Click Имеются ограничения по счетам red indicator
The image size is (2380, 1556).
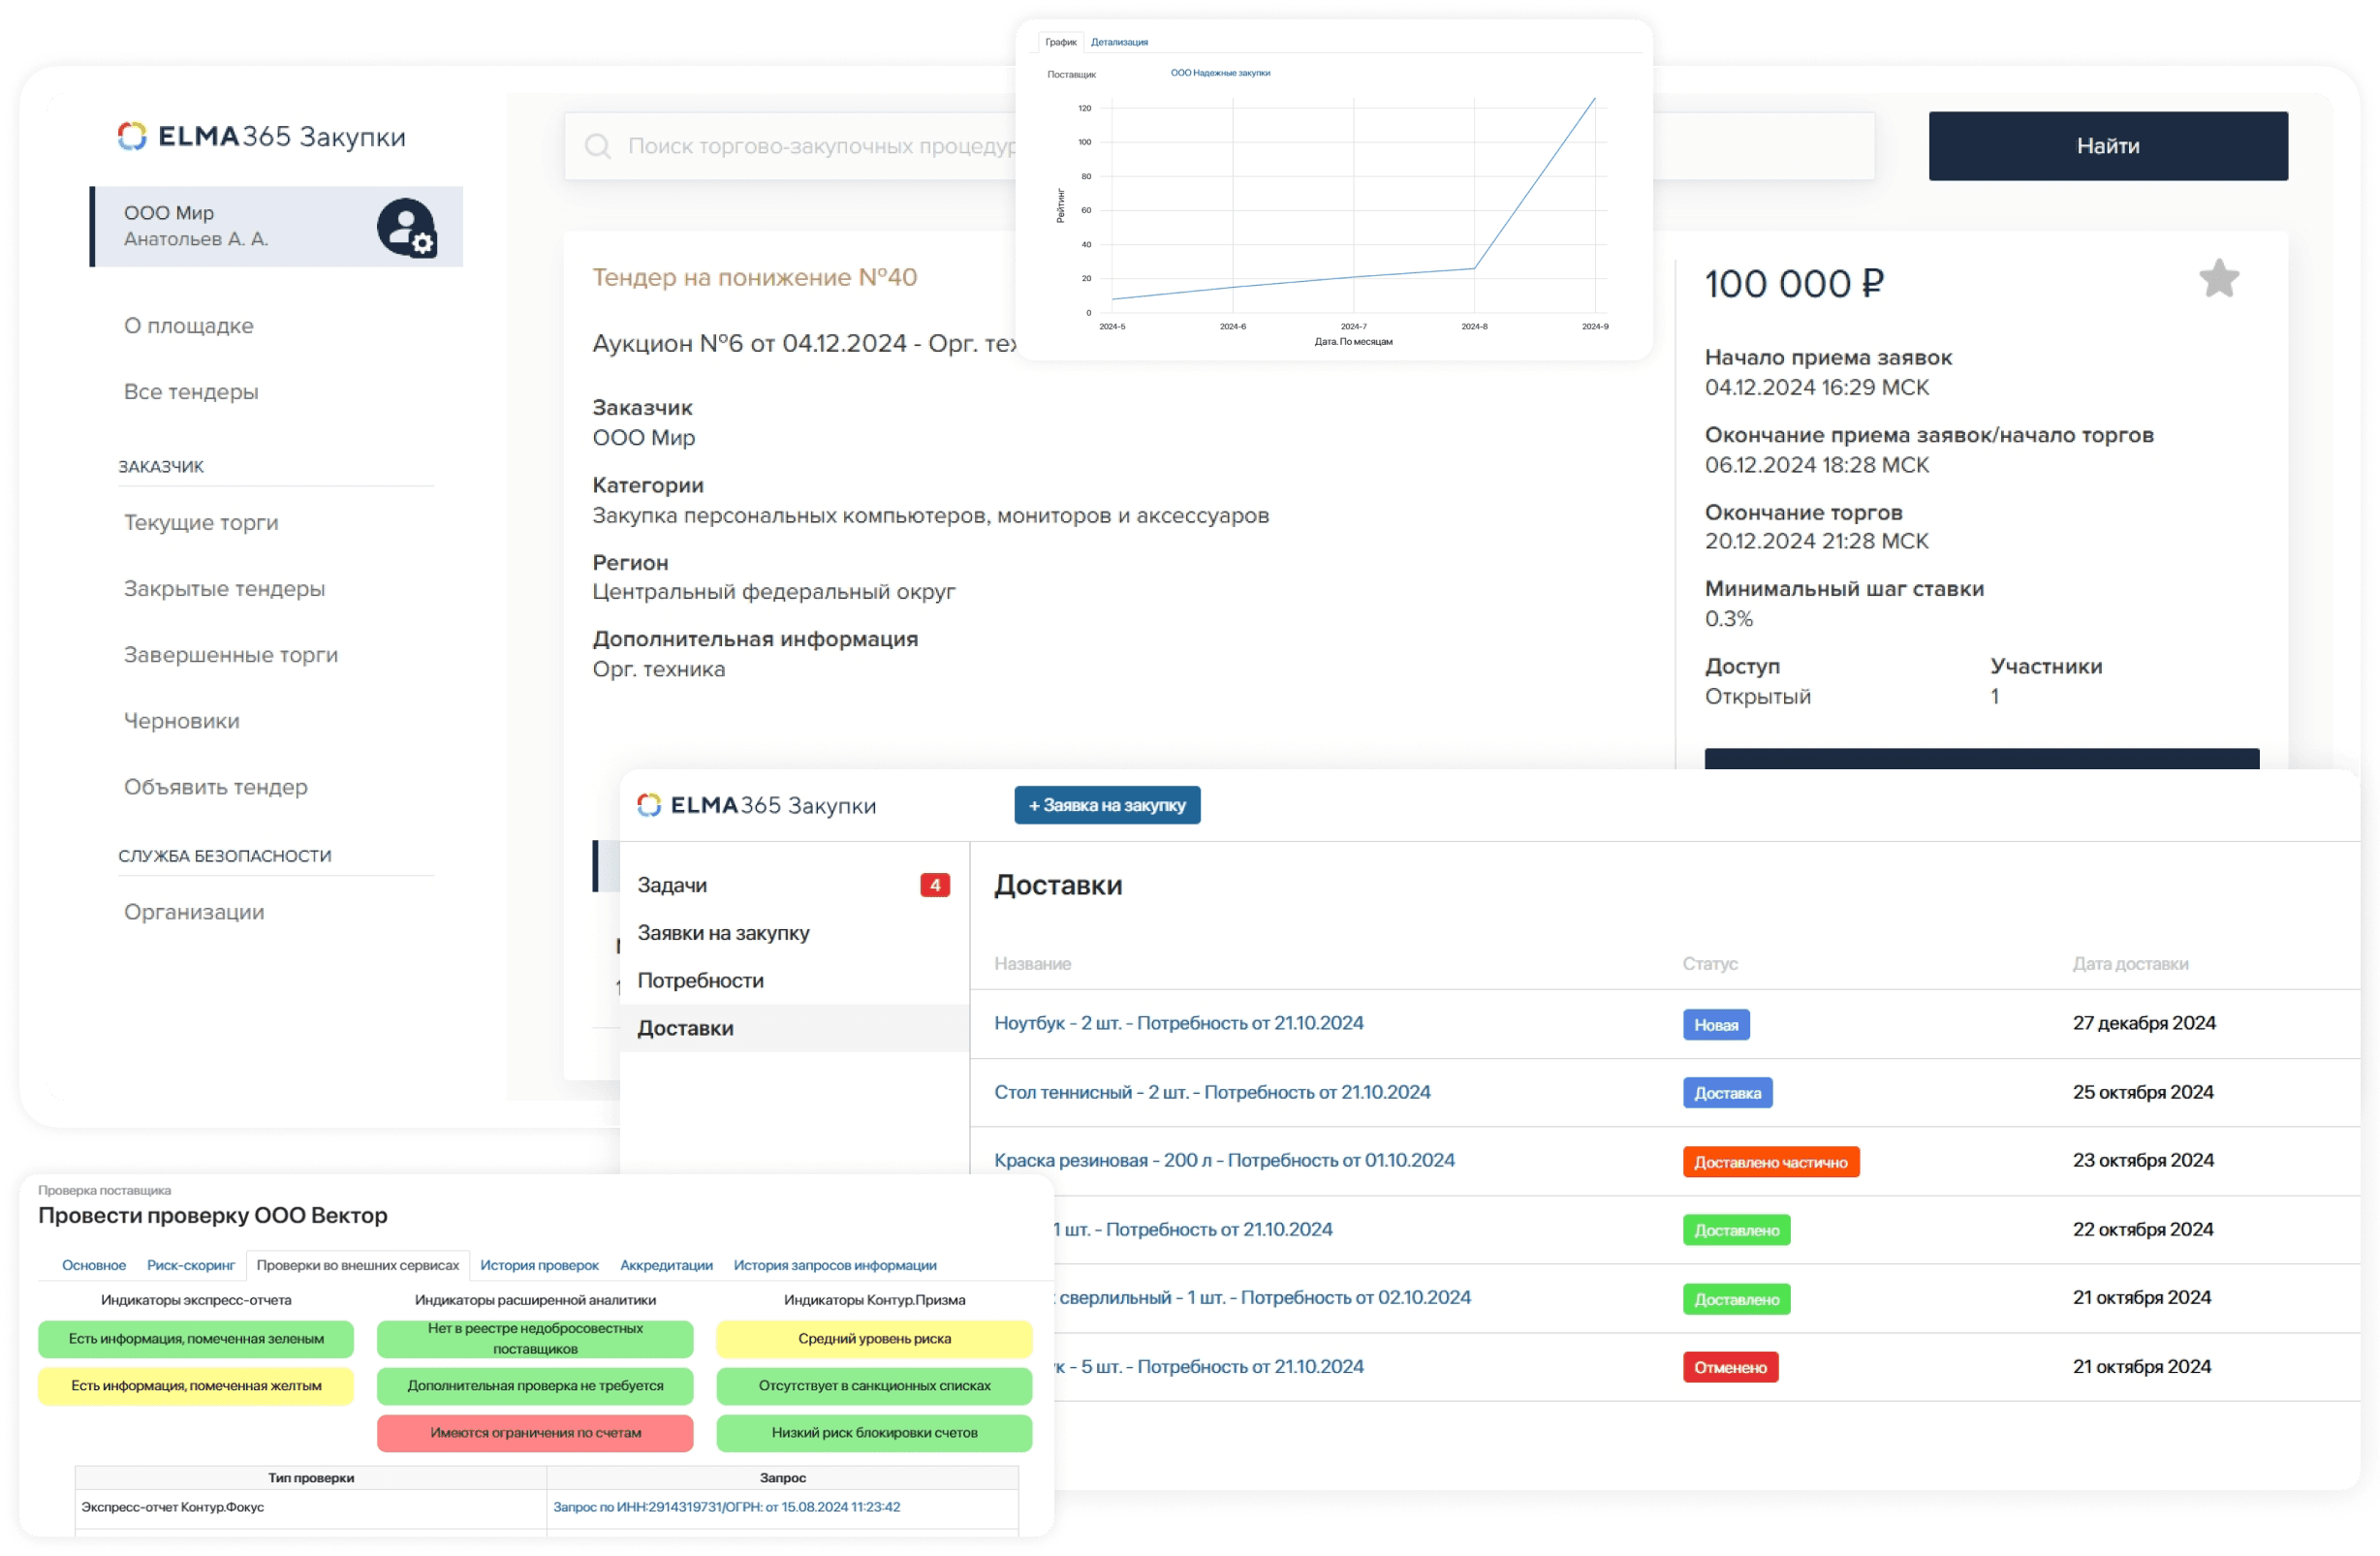(x=535, y=1433)
